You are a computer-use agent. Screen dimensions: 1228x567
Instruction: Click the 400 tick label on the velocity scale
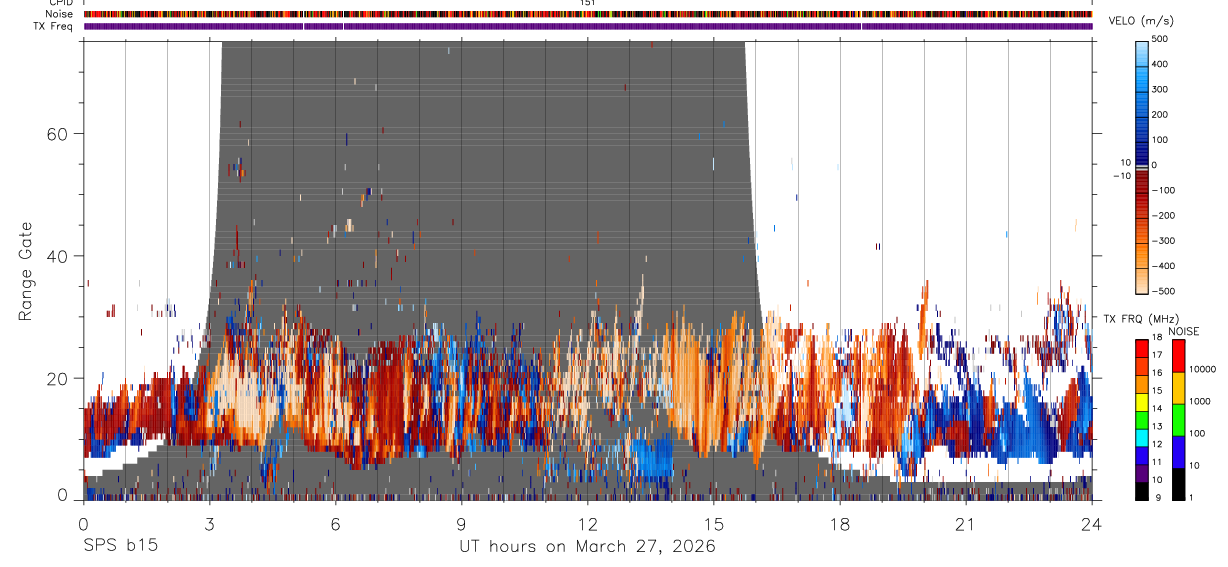(1161, 64)
